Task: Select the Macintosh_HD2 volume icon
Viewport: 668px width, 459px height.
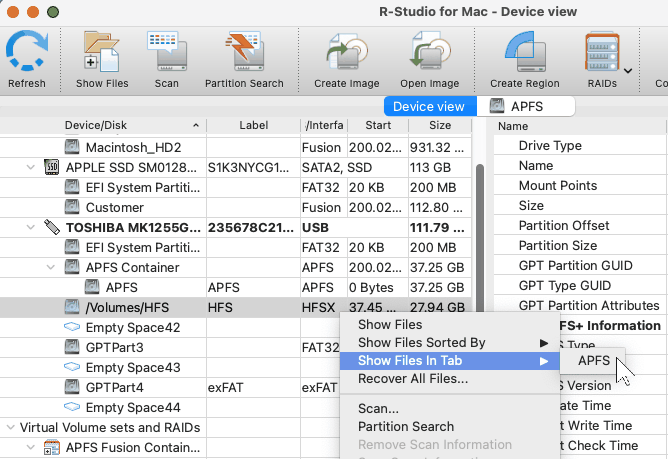Action: pyautogui.click(x=72, y=147)
